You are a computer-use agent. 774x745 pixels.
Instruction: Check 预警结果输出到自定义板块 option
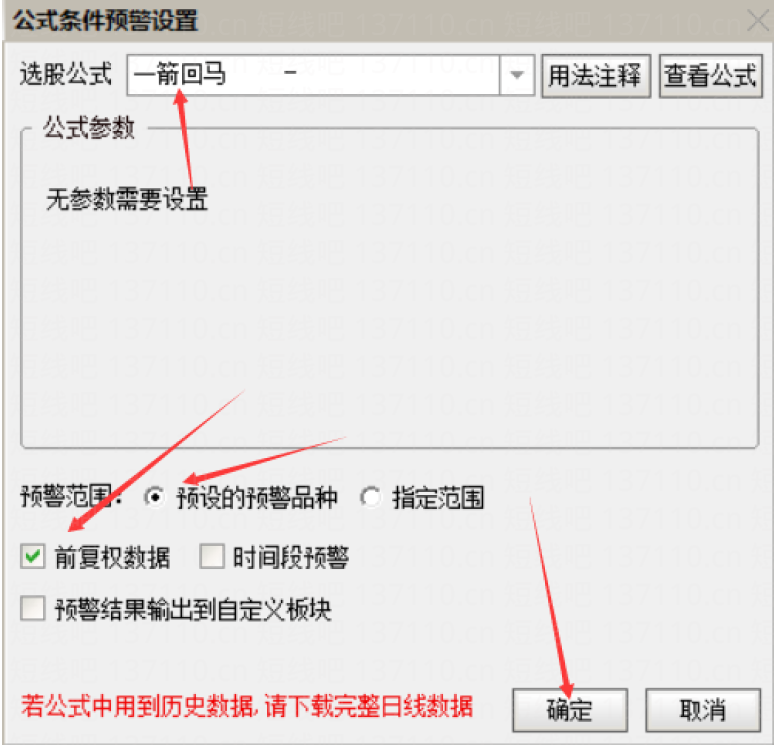(x=33, y=608)
